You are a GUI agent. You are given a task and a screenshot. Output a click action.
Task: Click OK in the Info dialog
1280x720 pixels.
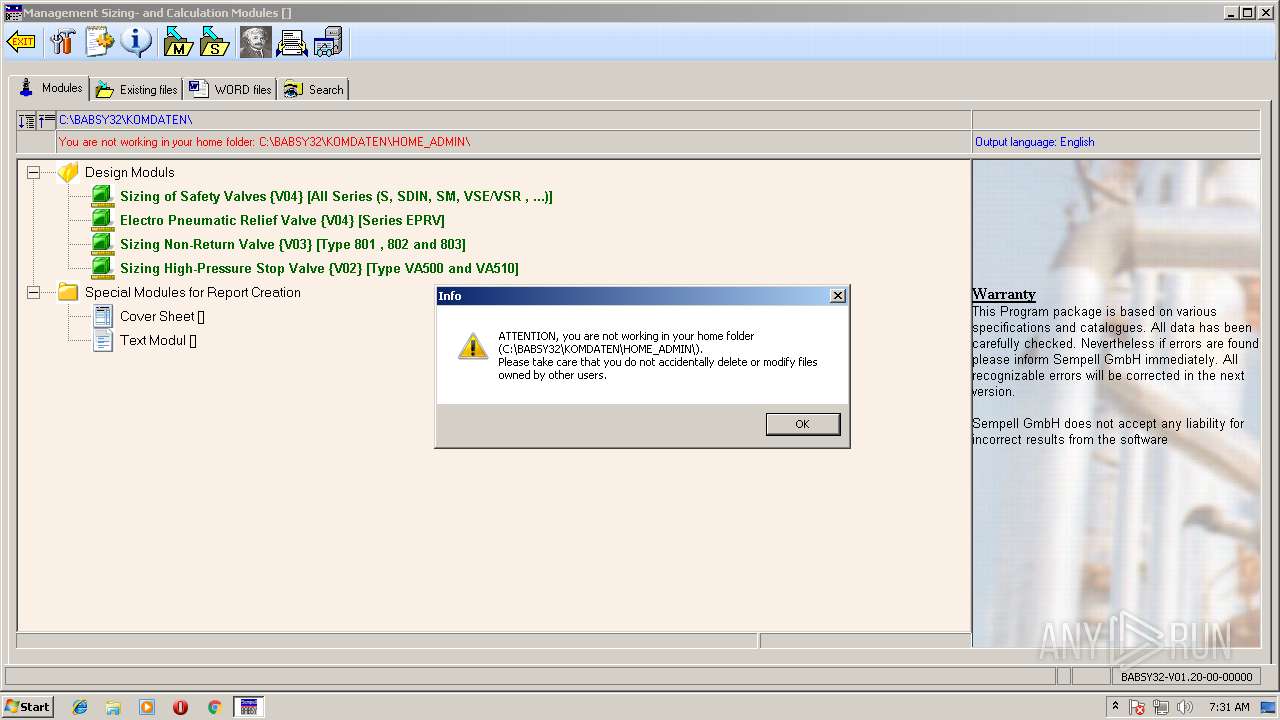point(802,424)
